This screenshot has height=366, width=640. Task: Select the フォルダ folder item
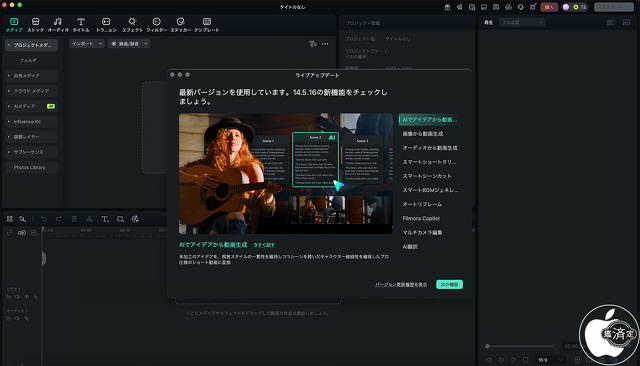click(28, 60)
